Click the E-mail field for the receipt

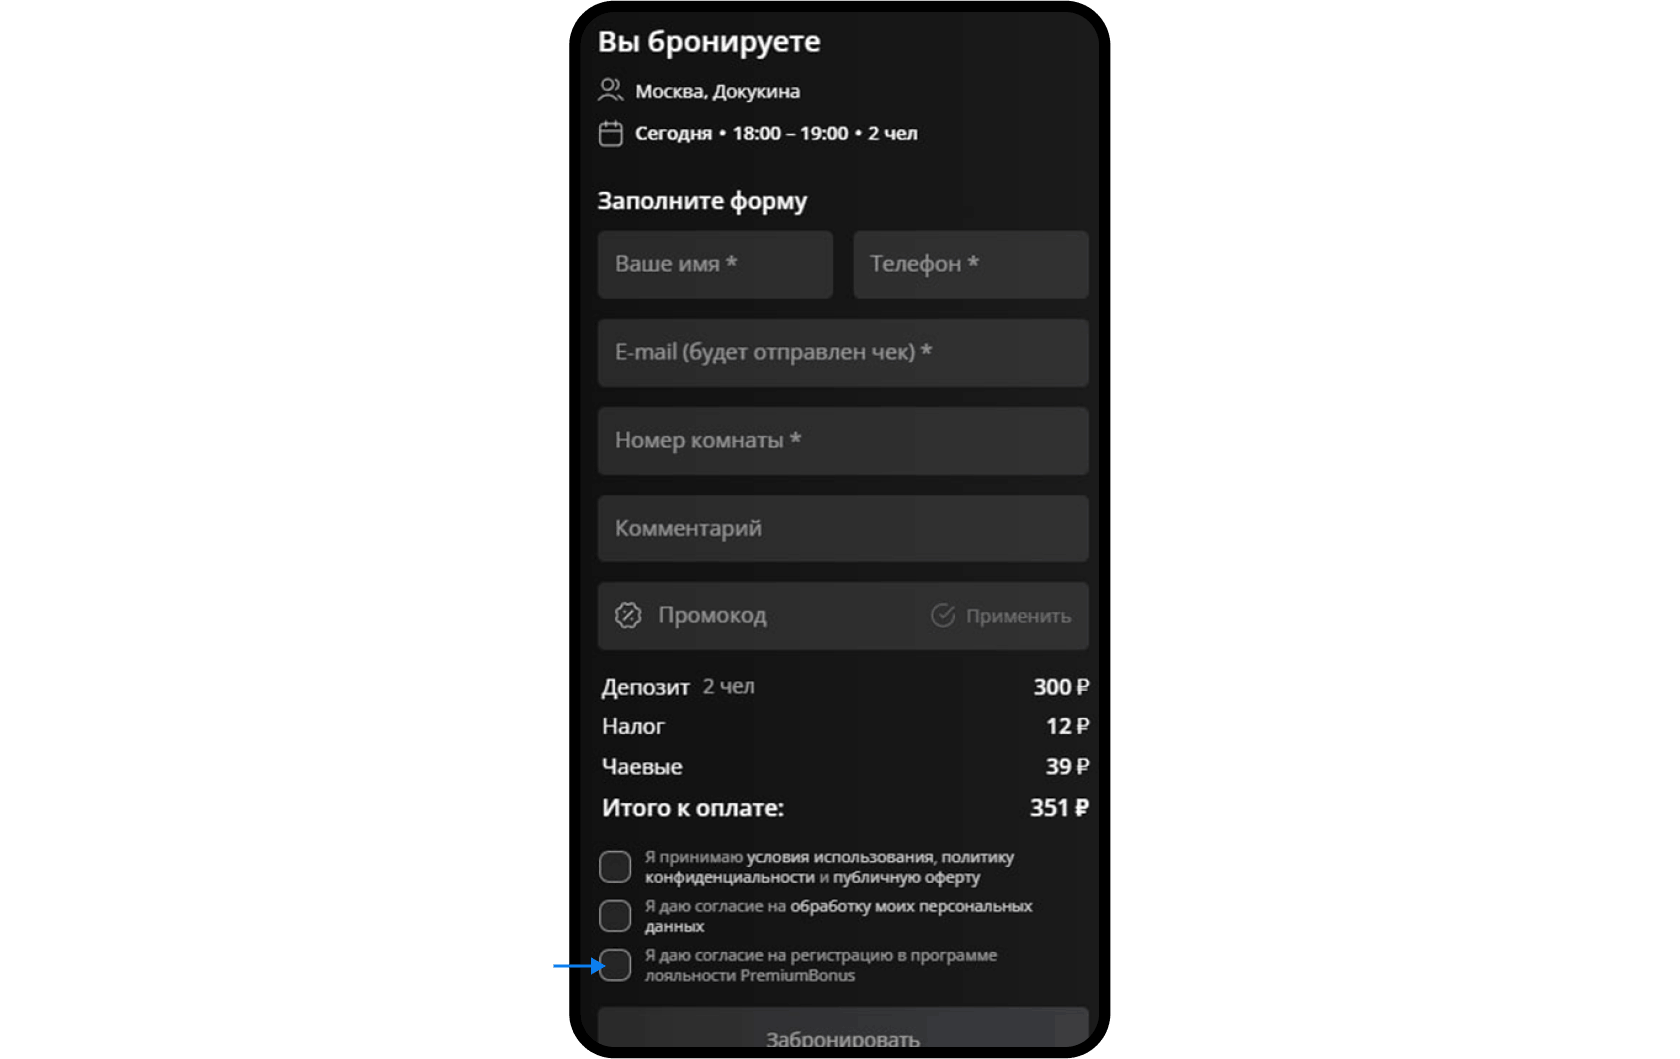[x=842, y=352]
